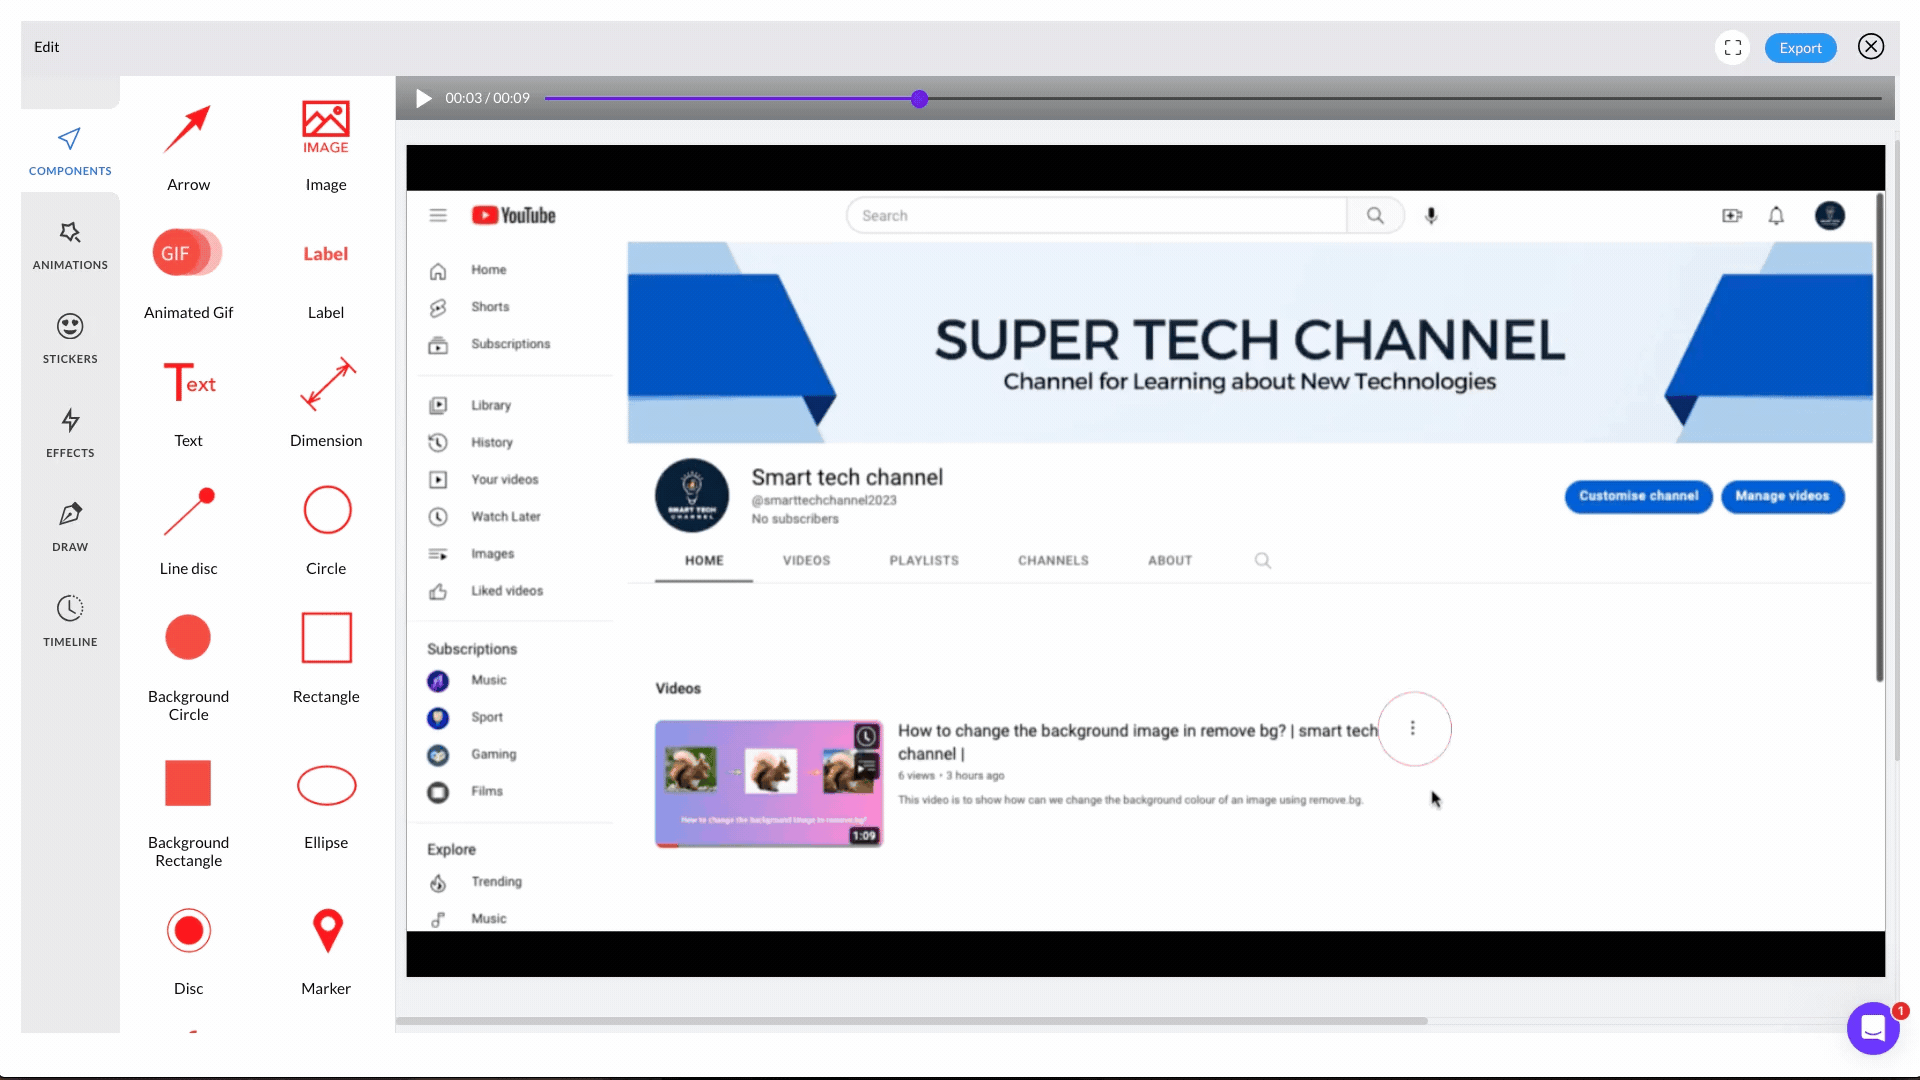Click the Export button
Screen dimensions: 1920x1080
click(1800, 48)
